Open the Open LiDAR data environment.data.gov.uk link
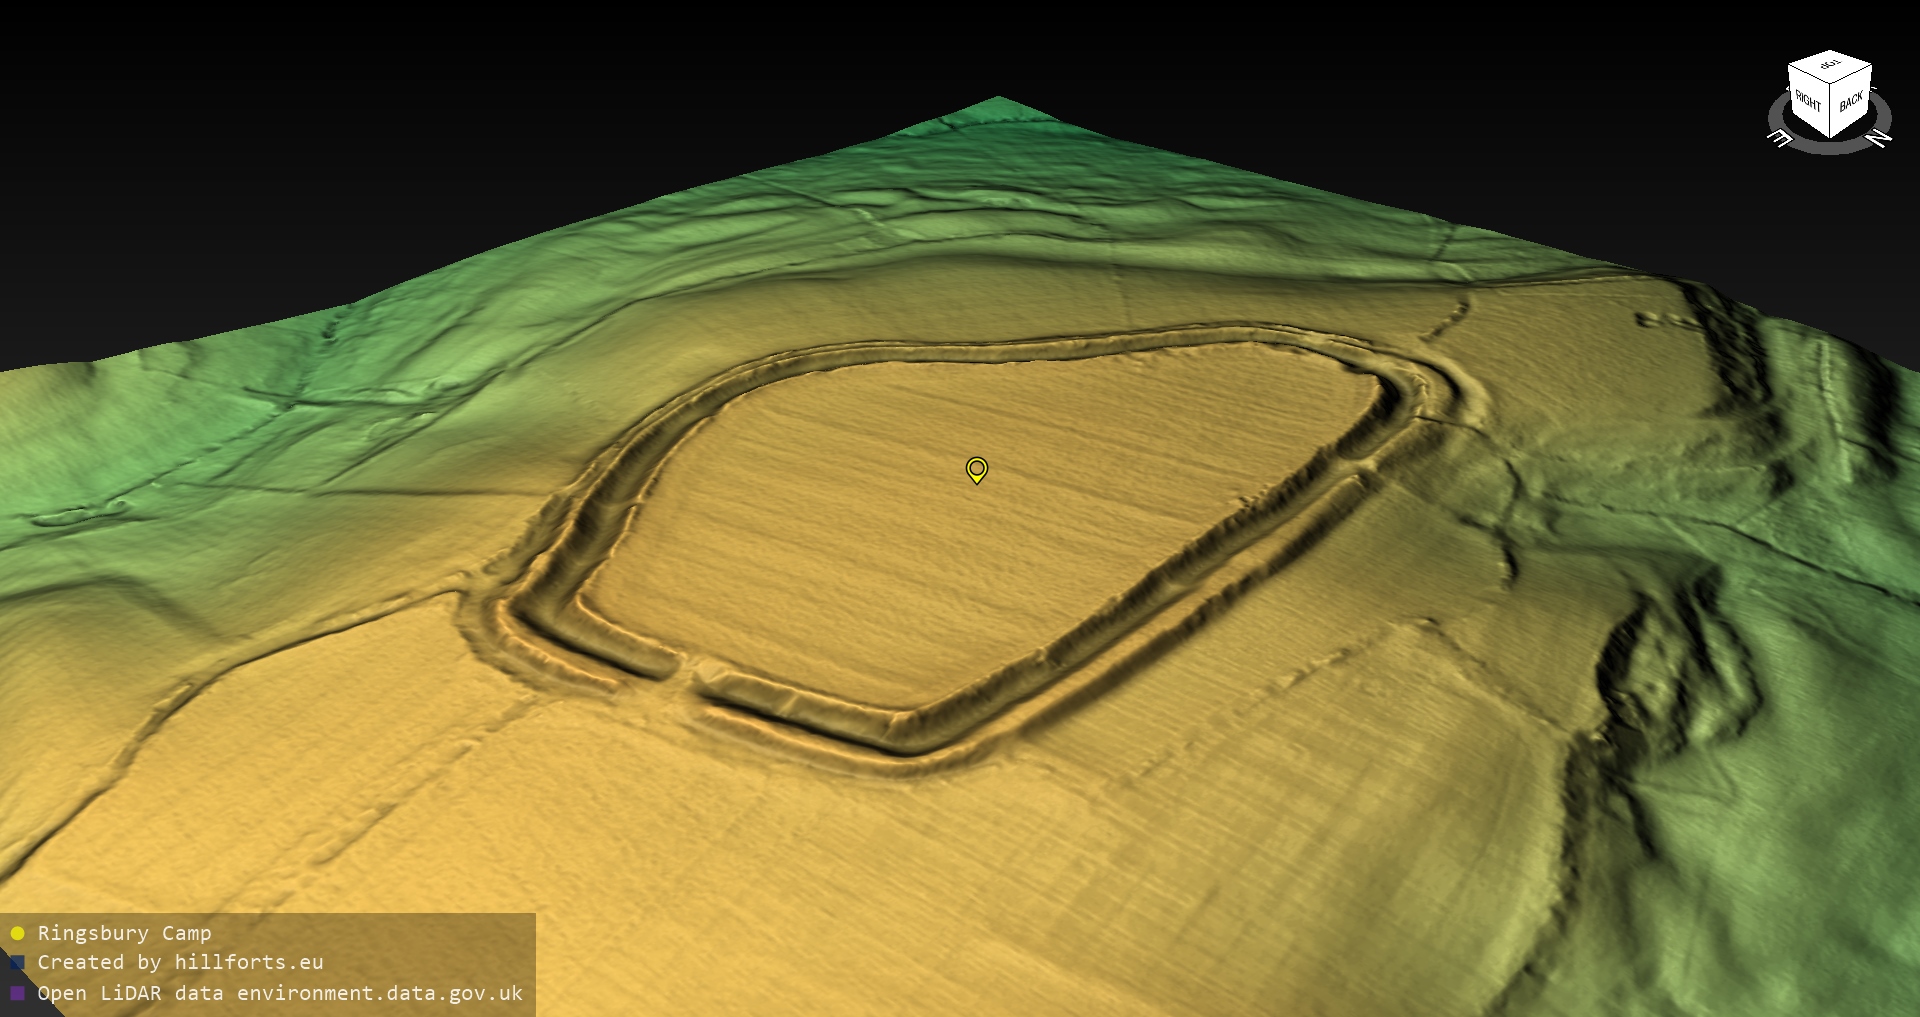 (280, 993)
